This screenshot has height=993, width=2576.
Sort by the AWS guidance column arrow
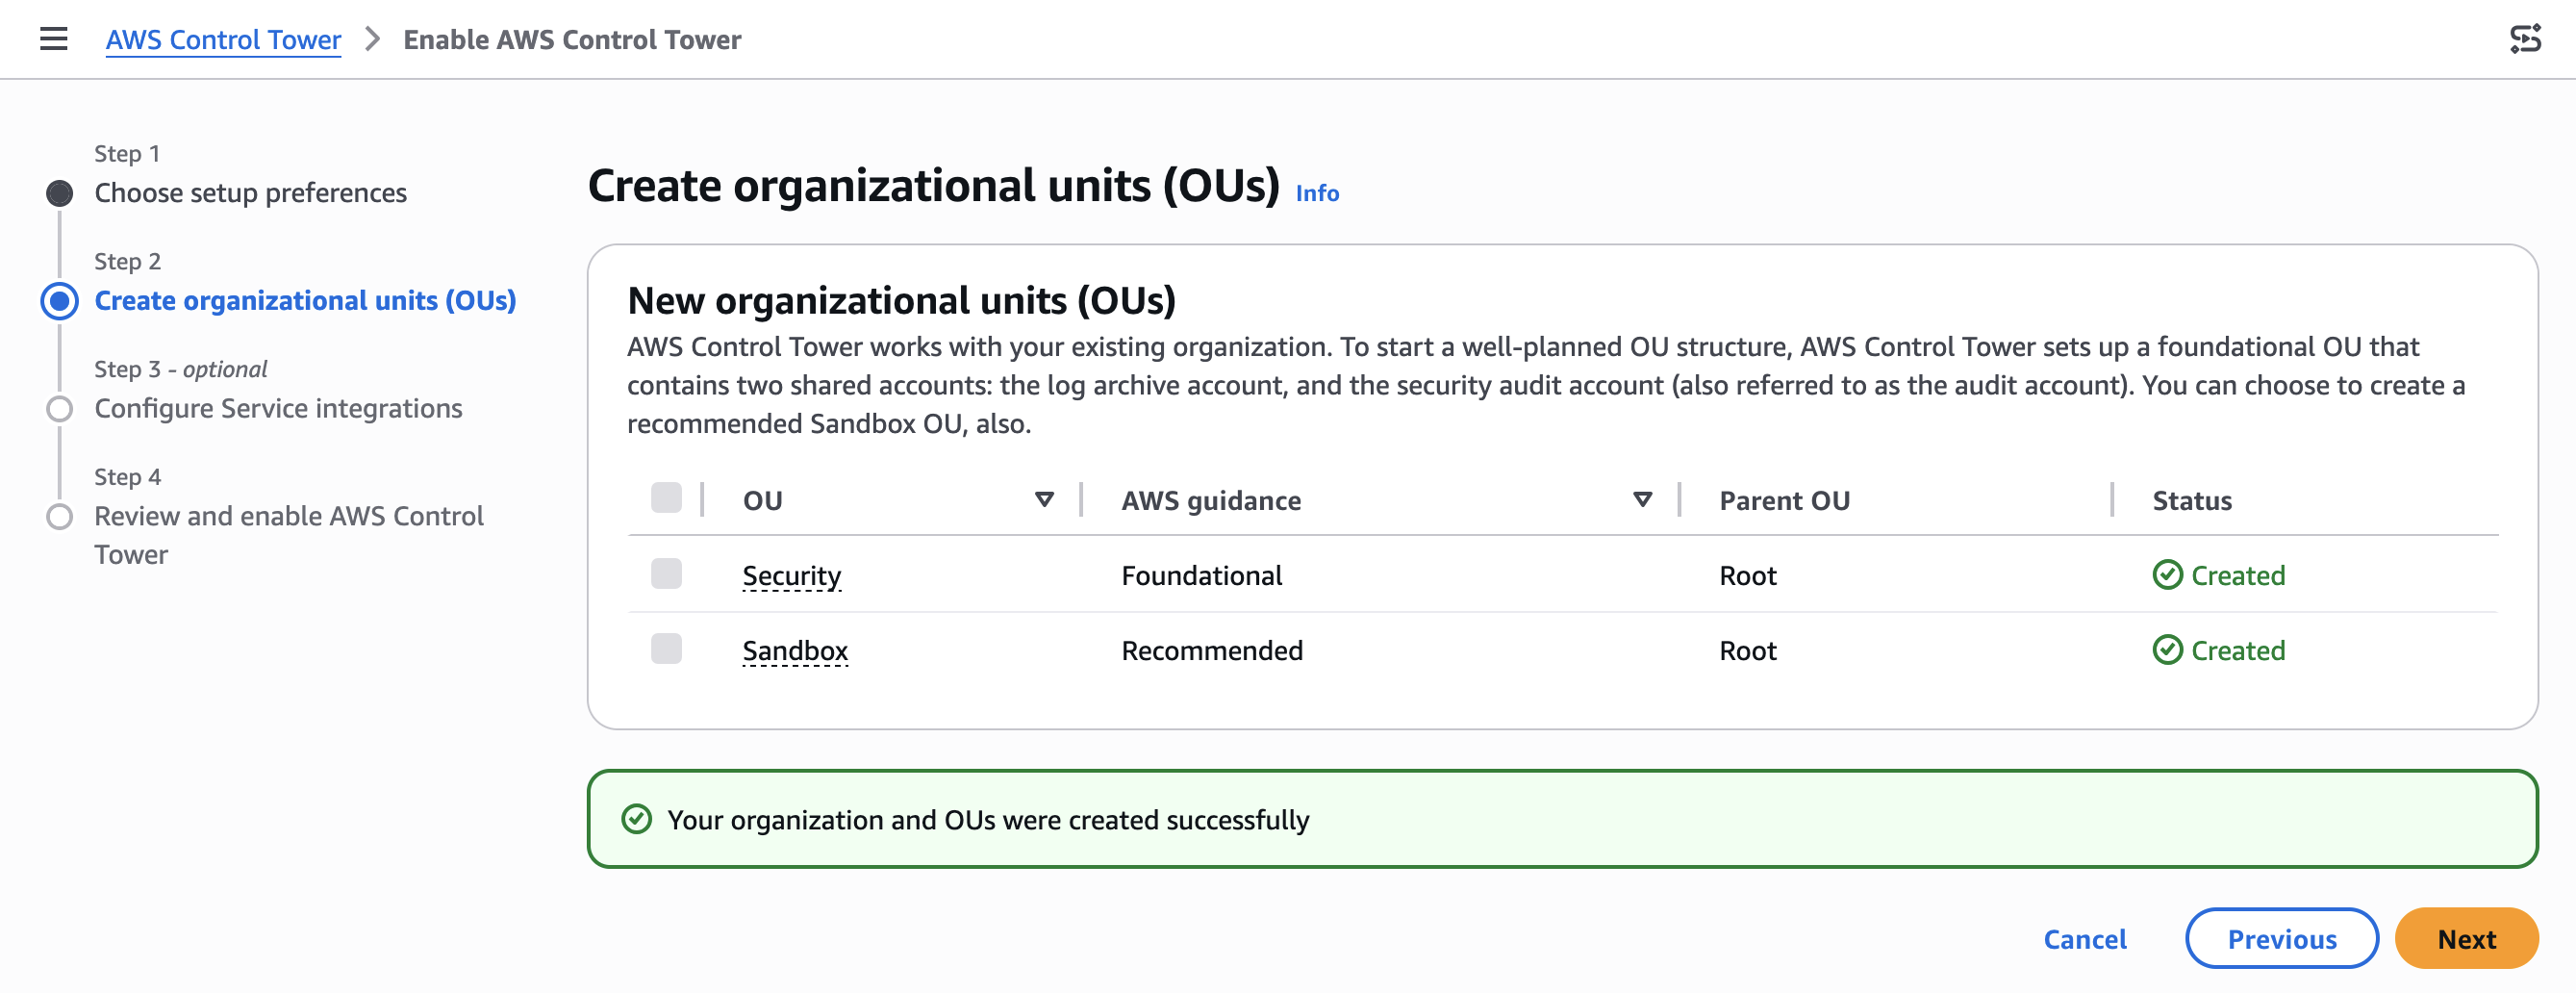point(1642,499)
